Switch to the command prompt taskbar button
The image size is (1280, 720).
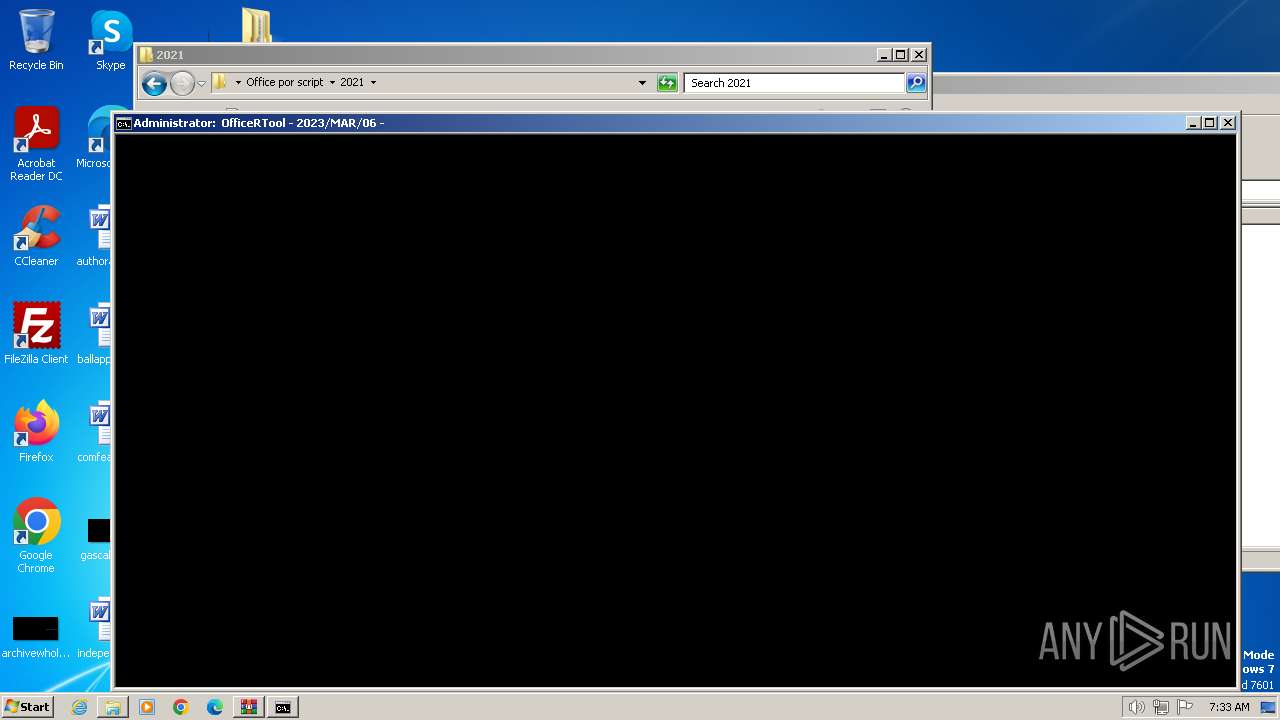point(283,707)
